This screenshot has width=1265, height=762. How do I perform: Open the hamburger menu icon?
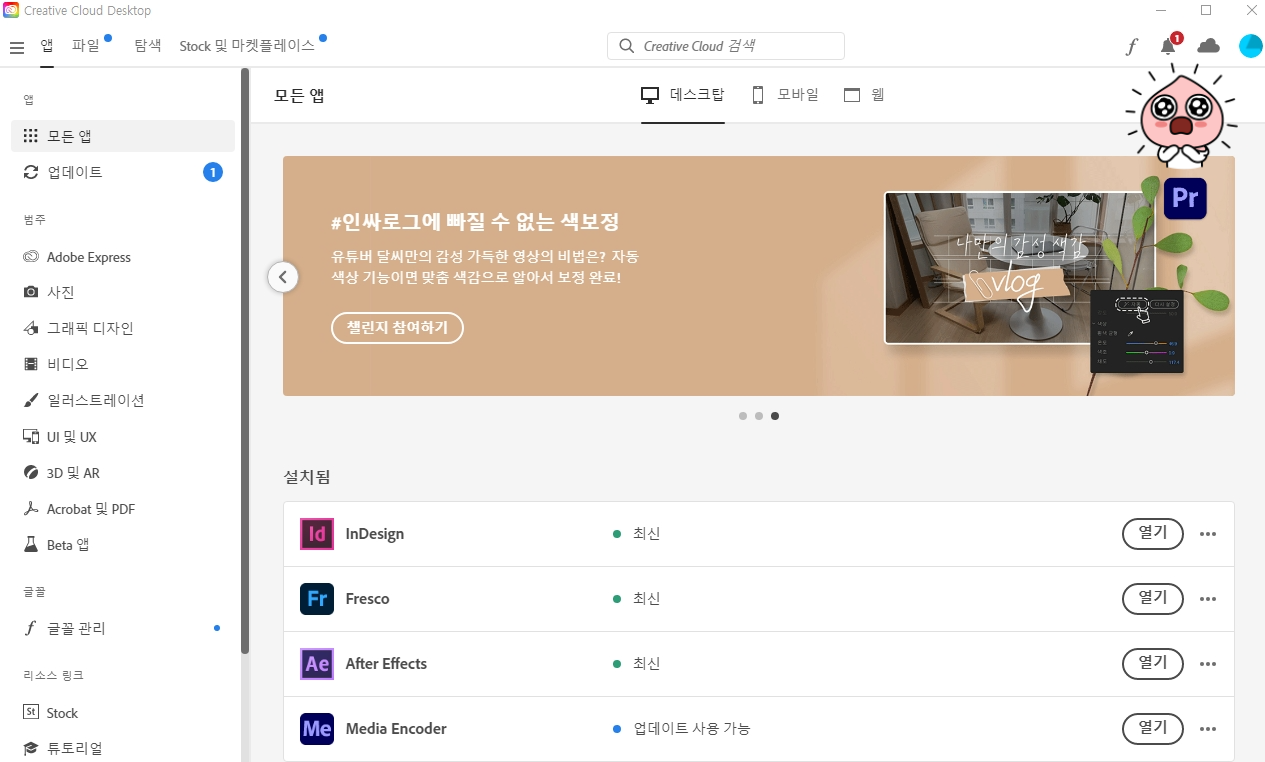point(17,47)
